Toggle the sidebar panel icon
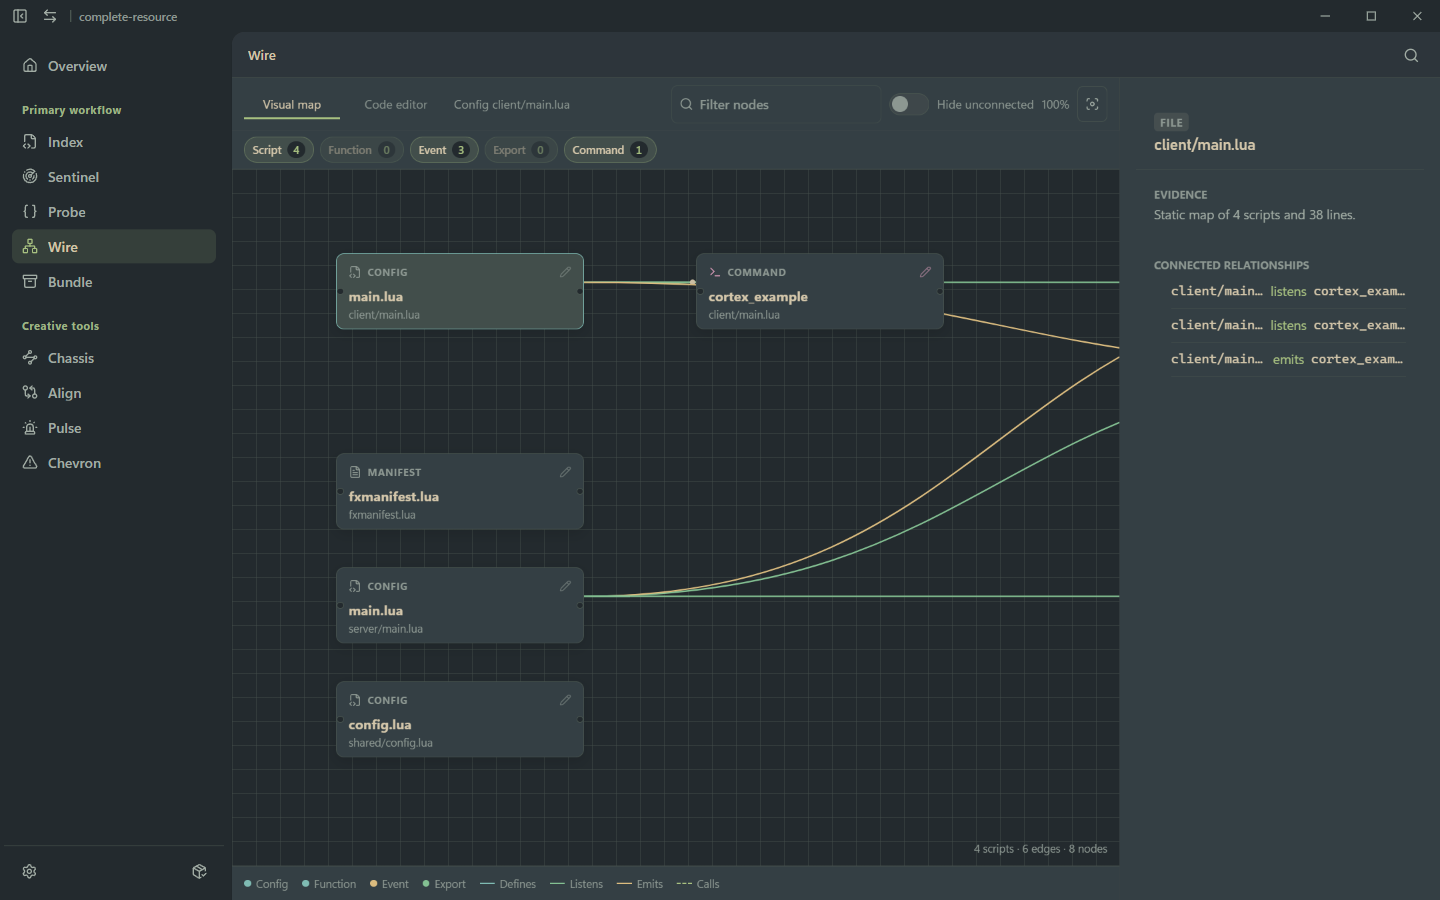 pyautogui.click(x=20, y=16)
